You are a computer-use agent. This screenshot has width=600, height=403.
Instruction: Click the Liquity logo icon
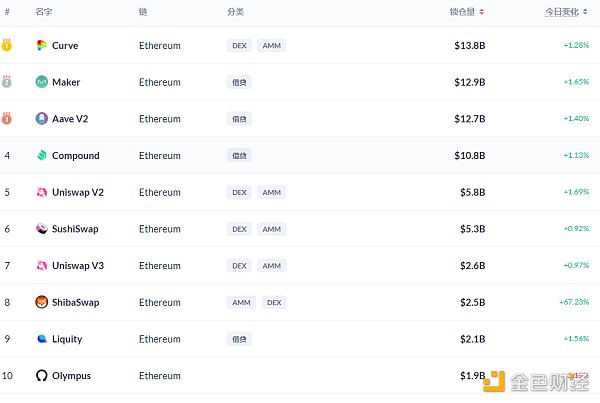[41, 339]
